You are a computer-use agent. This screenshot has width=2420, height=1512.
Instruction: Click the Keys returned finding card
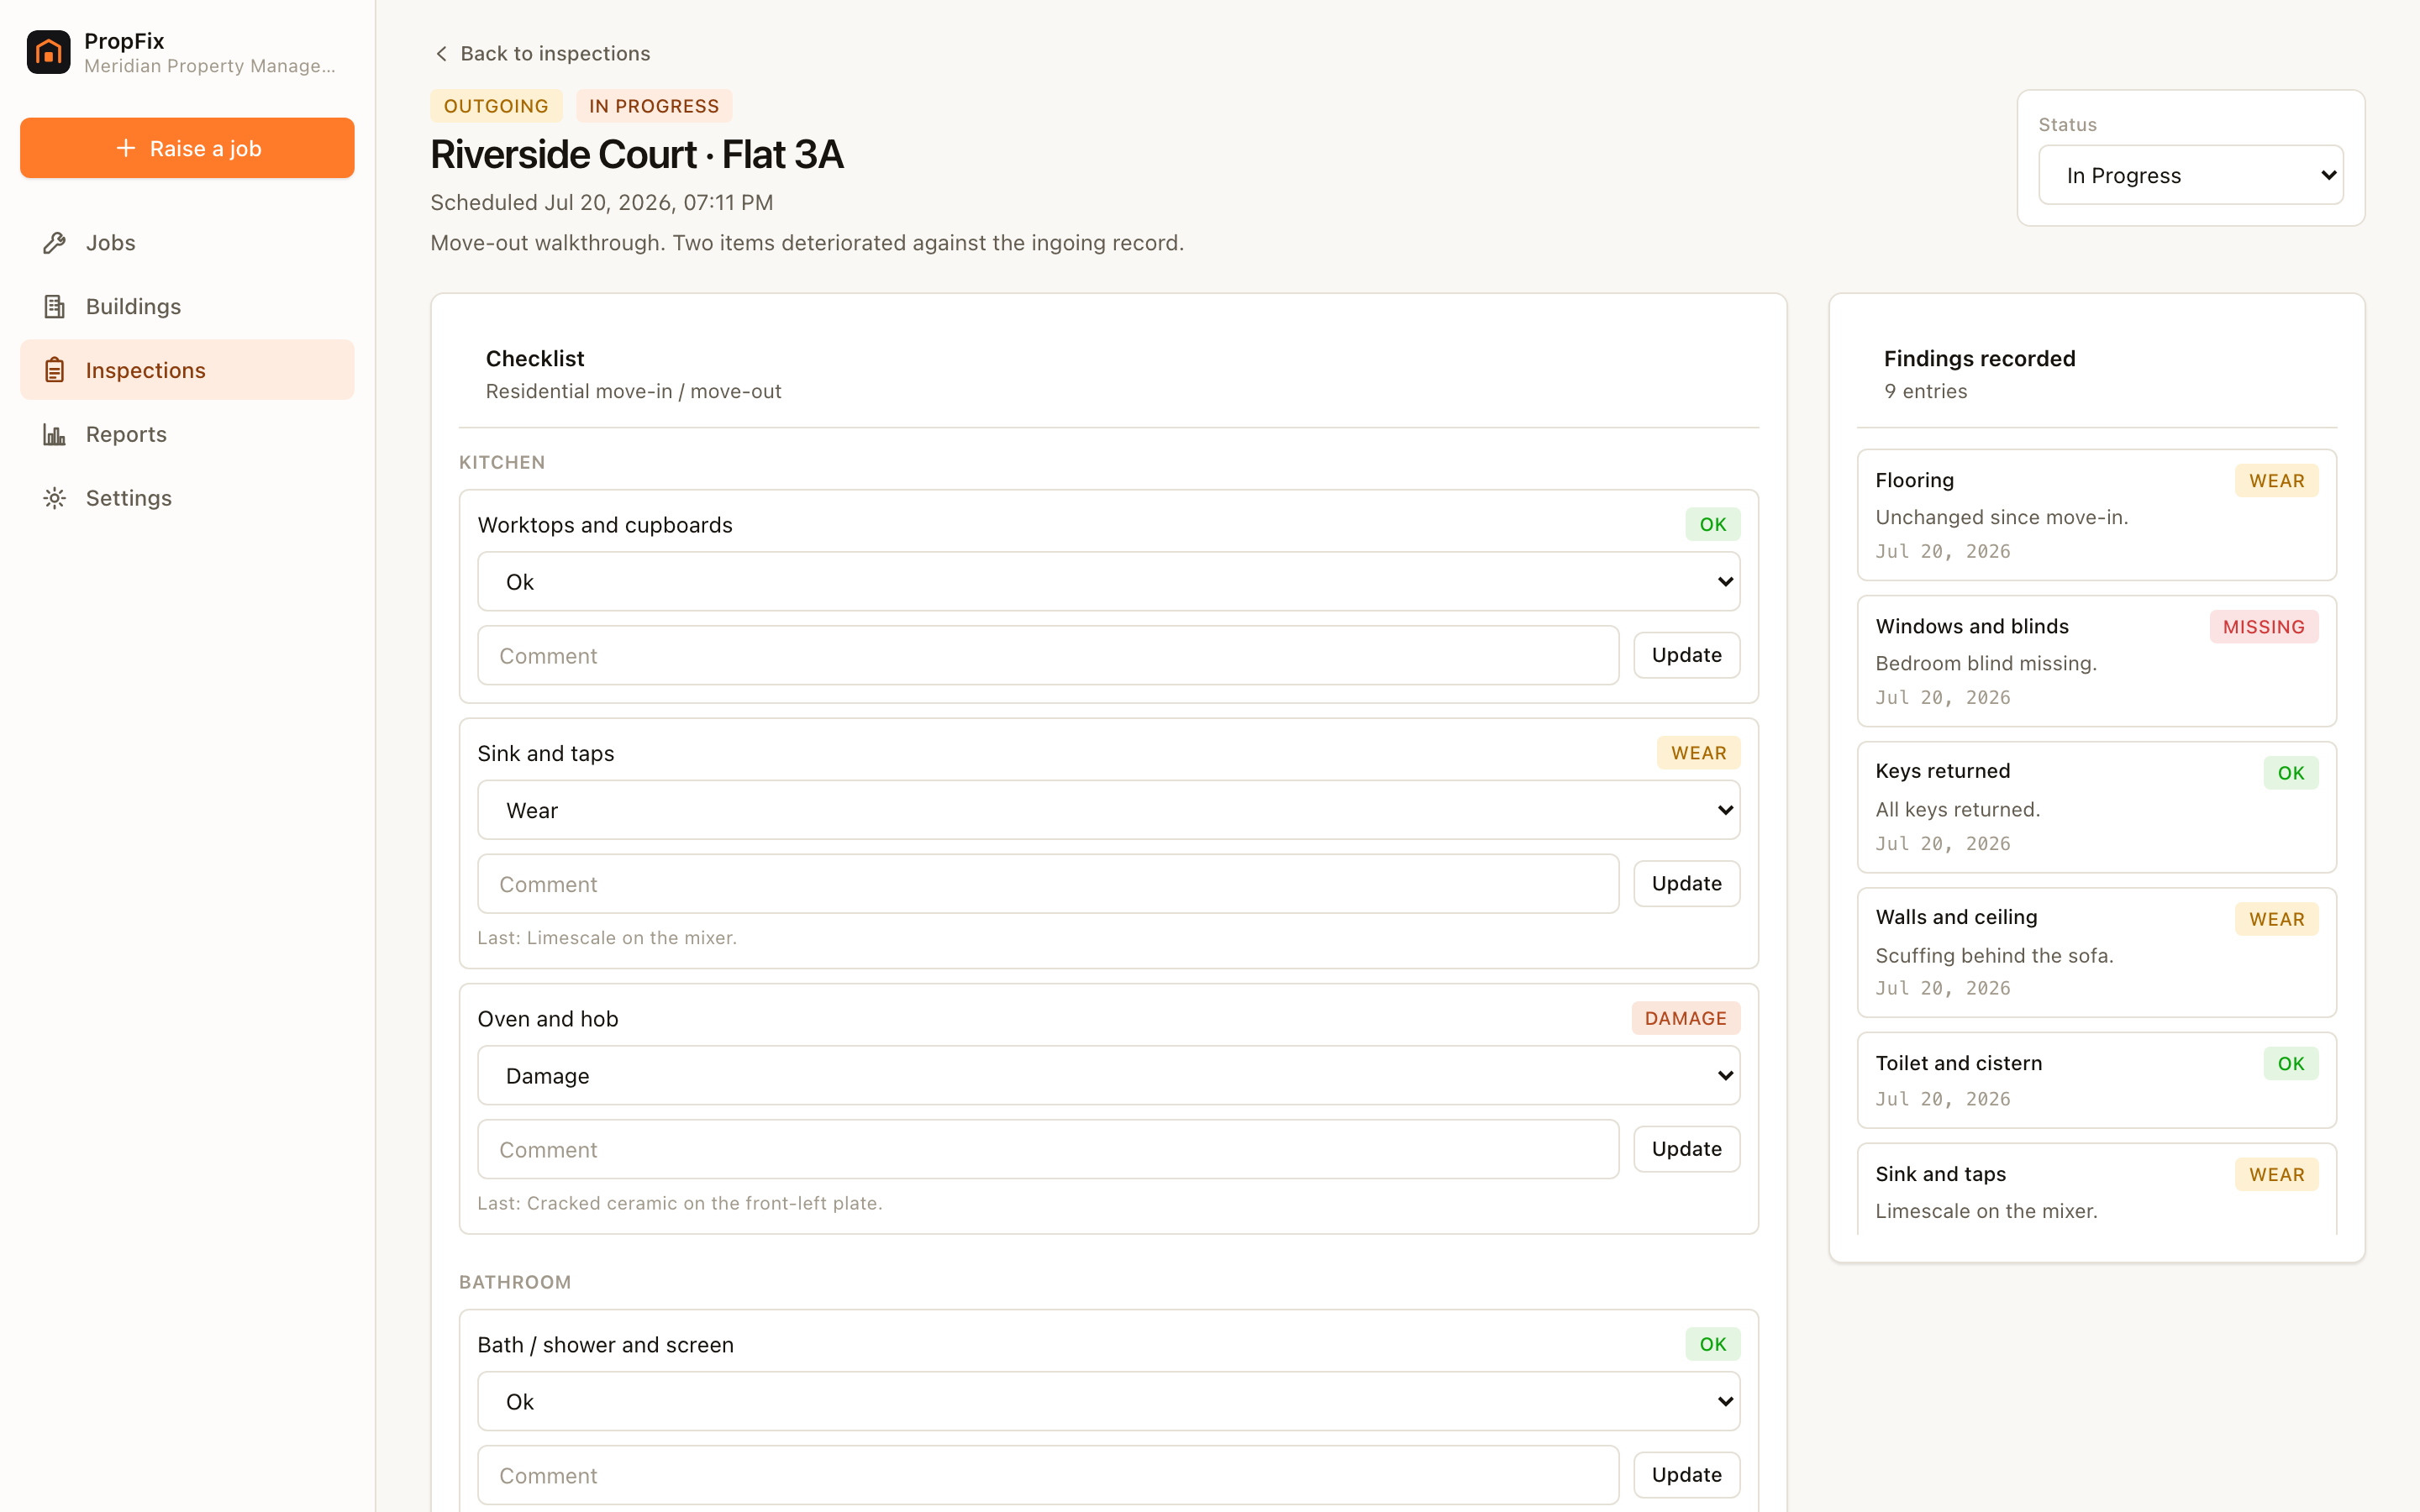pyautogui.click(x=2096, y=807)
